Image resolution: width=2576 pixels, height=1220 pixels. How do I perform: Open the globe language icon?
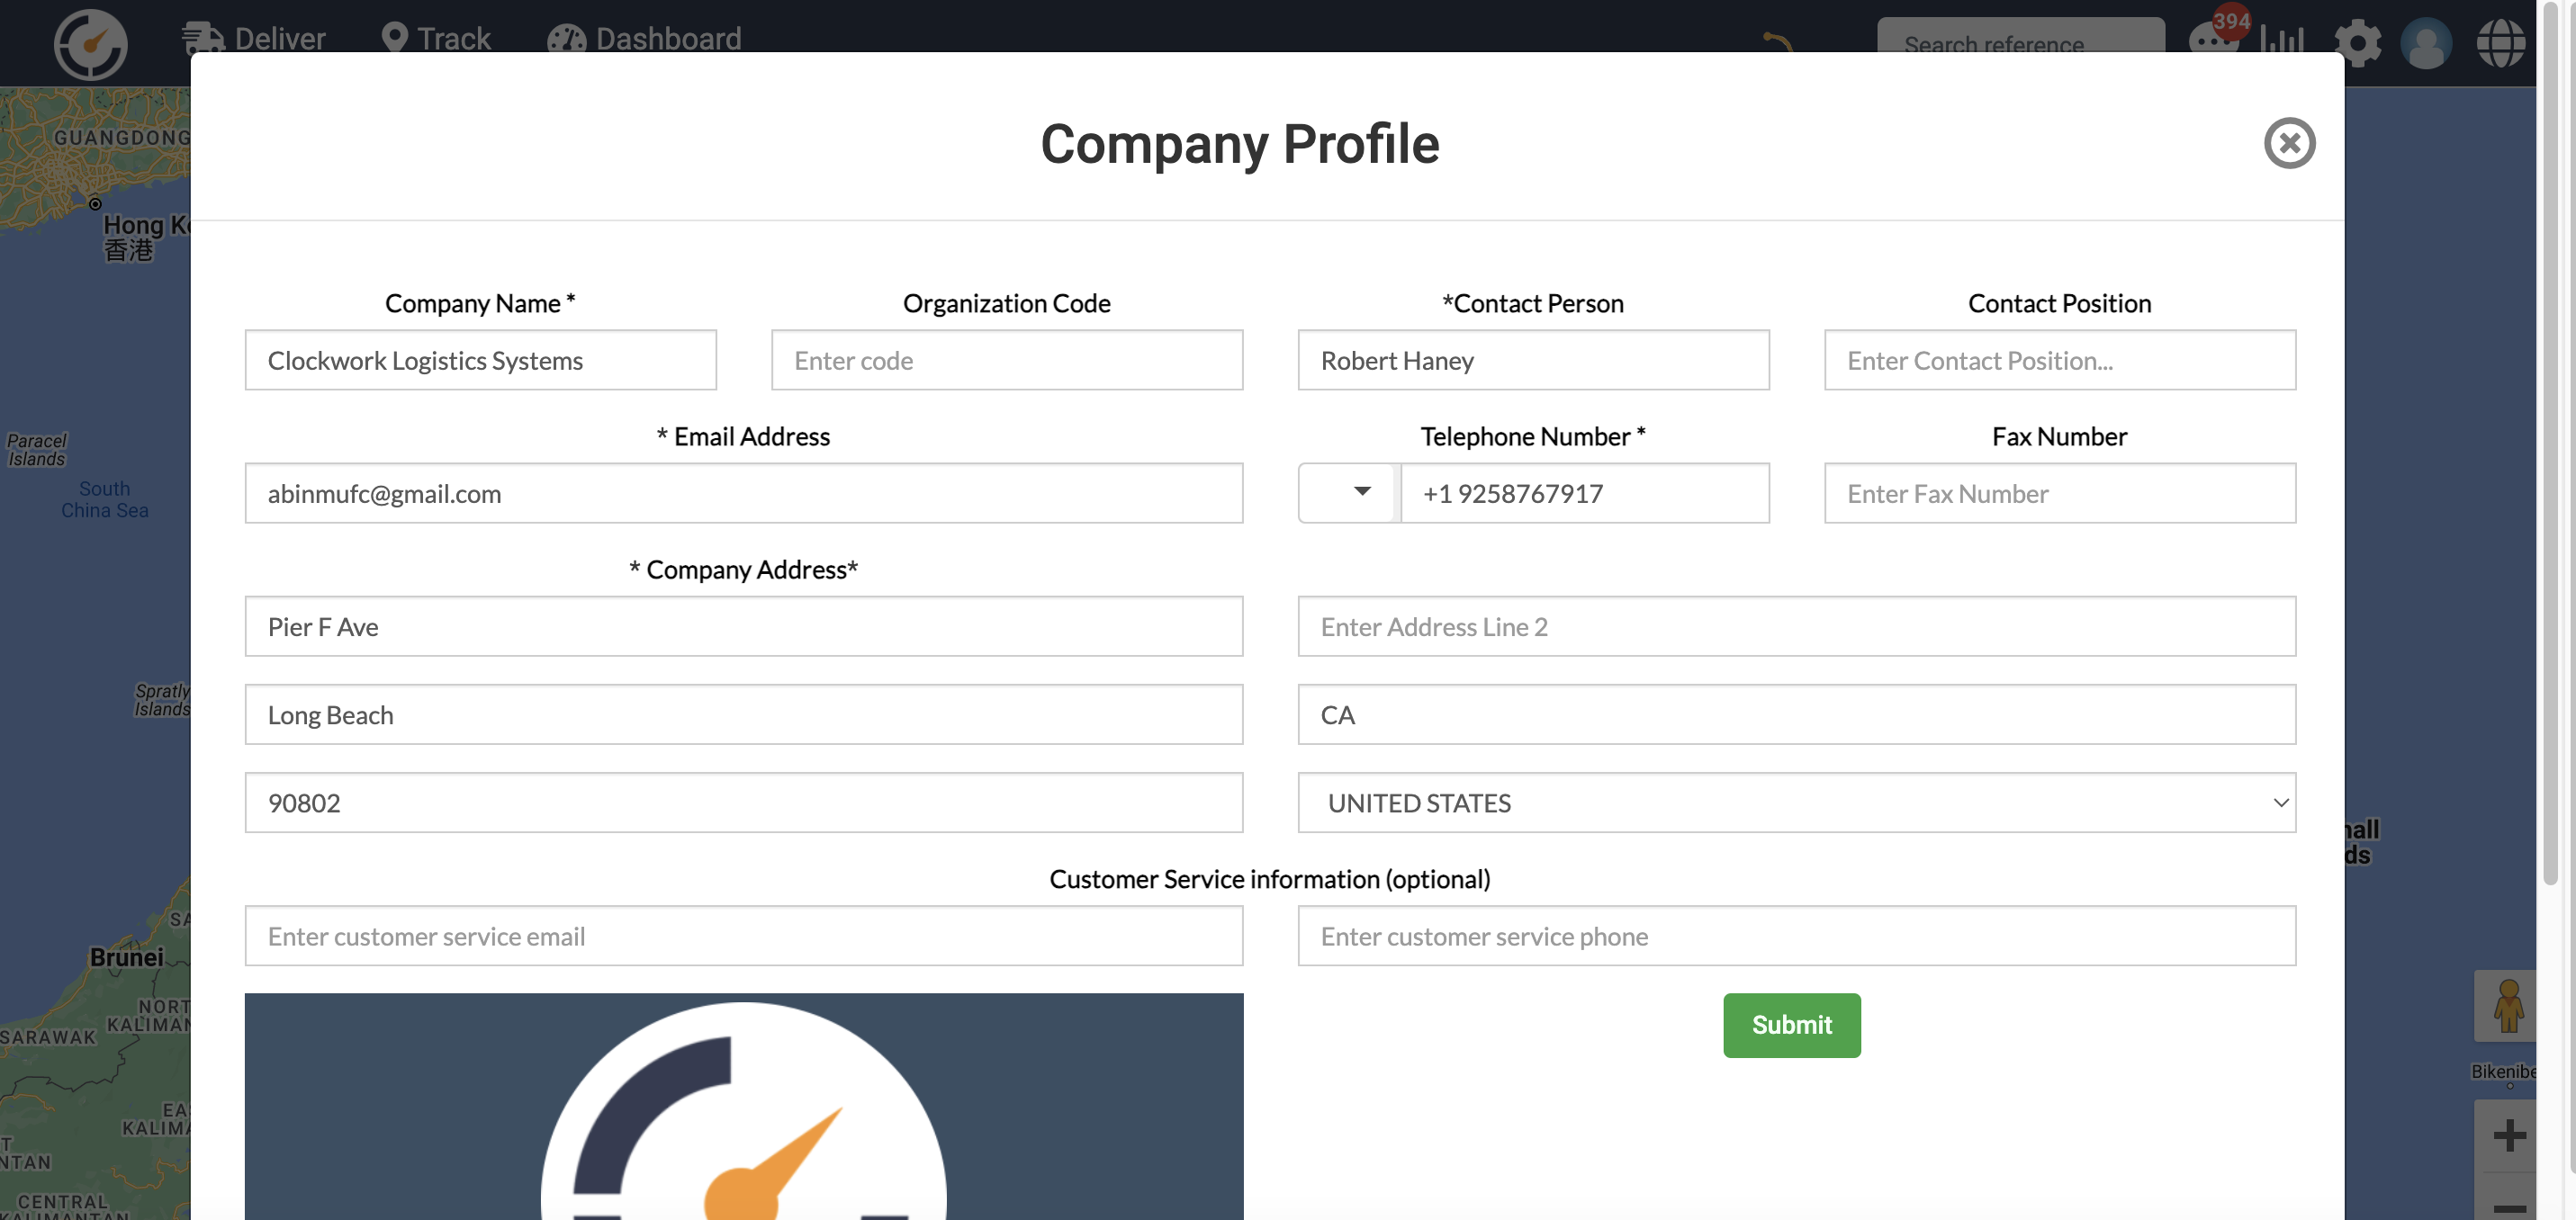[x=2499, y=43]
